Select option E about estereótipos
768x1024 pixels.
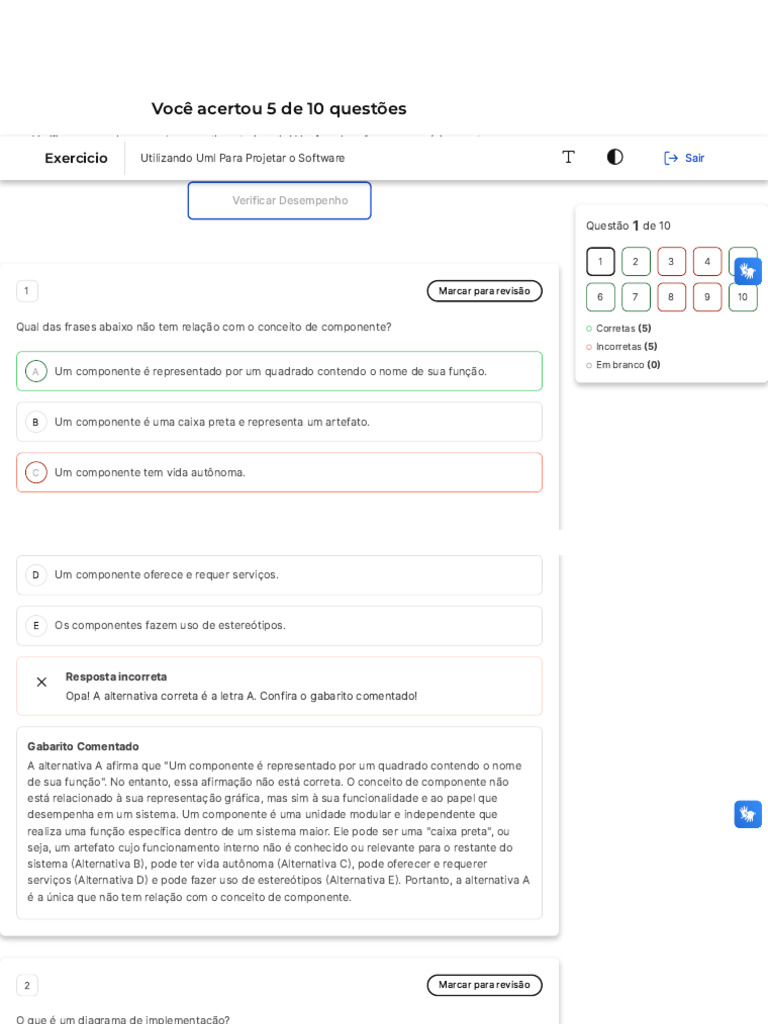(36, 625)
